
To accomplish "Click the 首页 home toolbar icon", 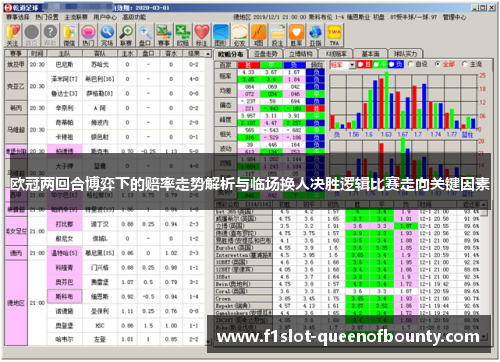I will [x=32, y=35].
